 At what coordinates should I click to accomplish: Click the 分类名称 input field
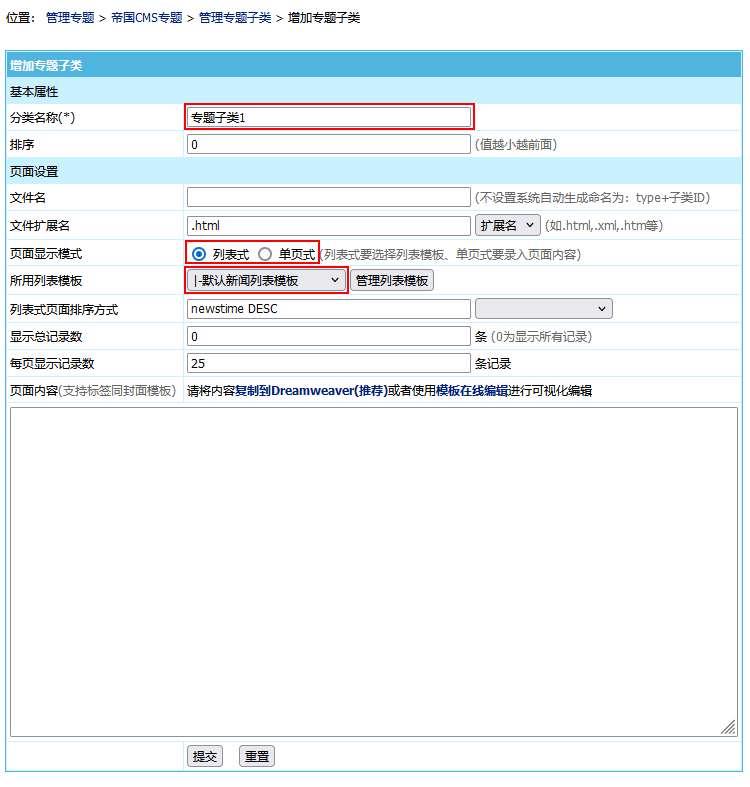coord(328,117)
